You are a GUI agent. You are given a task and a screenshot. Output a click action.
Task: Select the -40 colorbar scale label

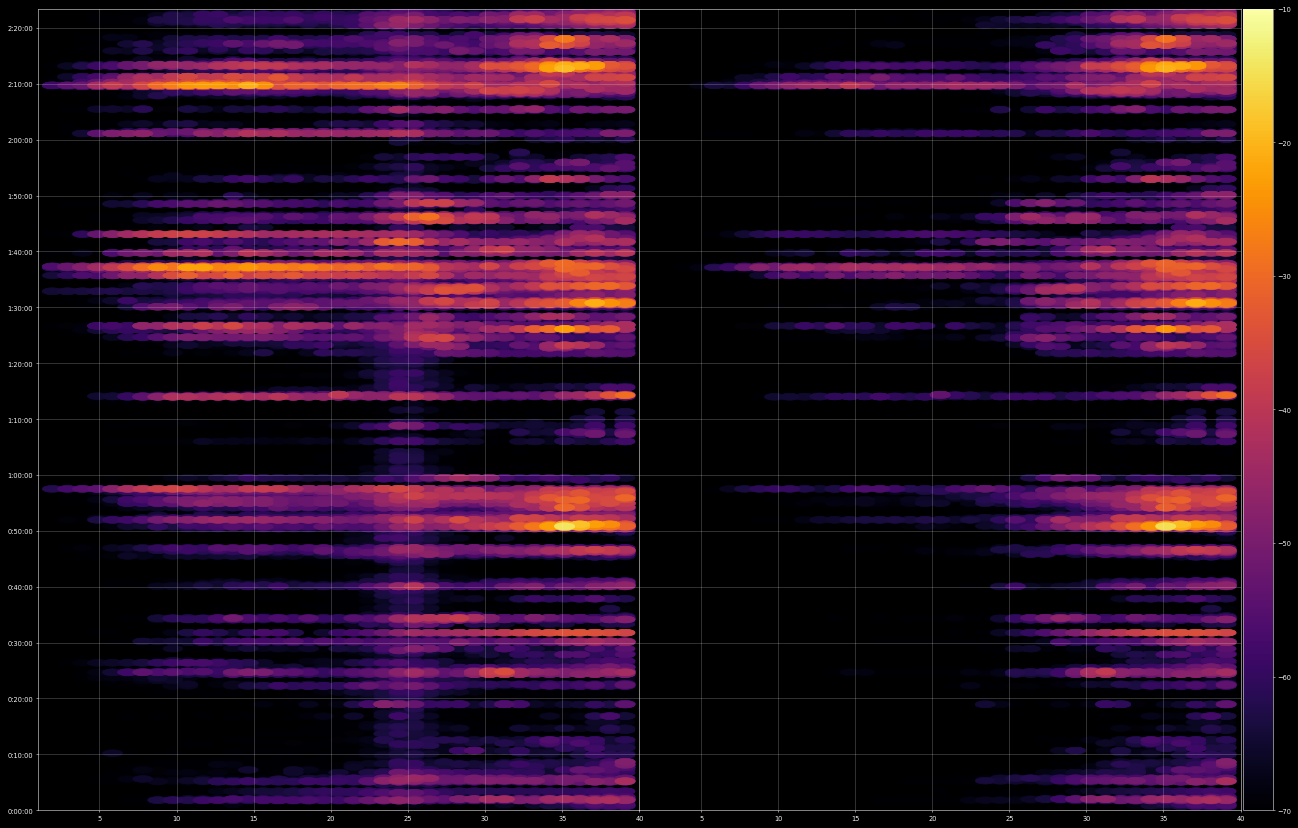tap(1283, 410)
